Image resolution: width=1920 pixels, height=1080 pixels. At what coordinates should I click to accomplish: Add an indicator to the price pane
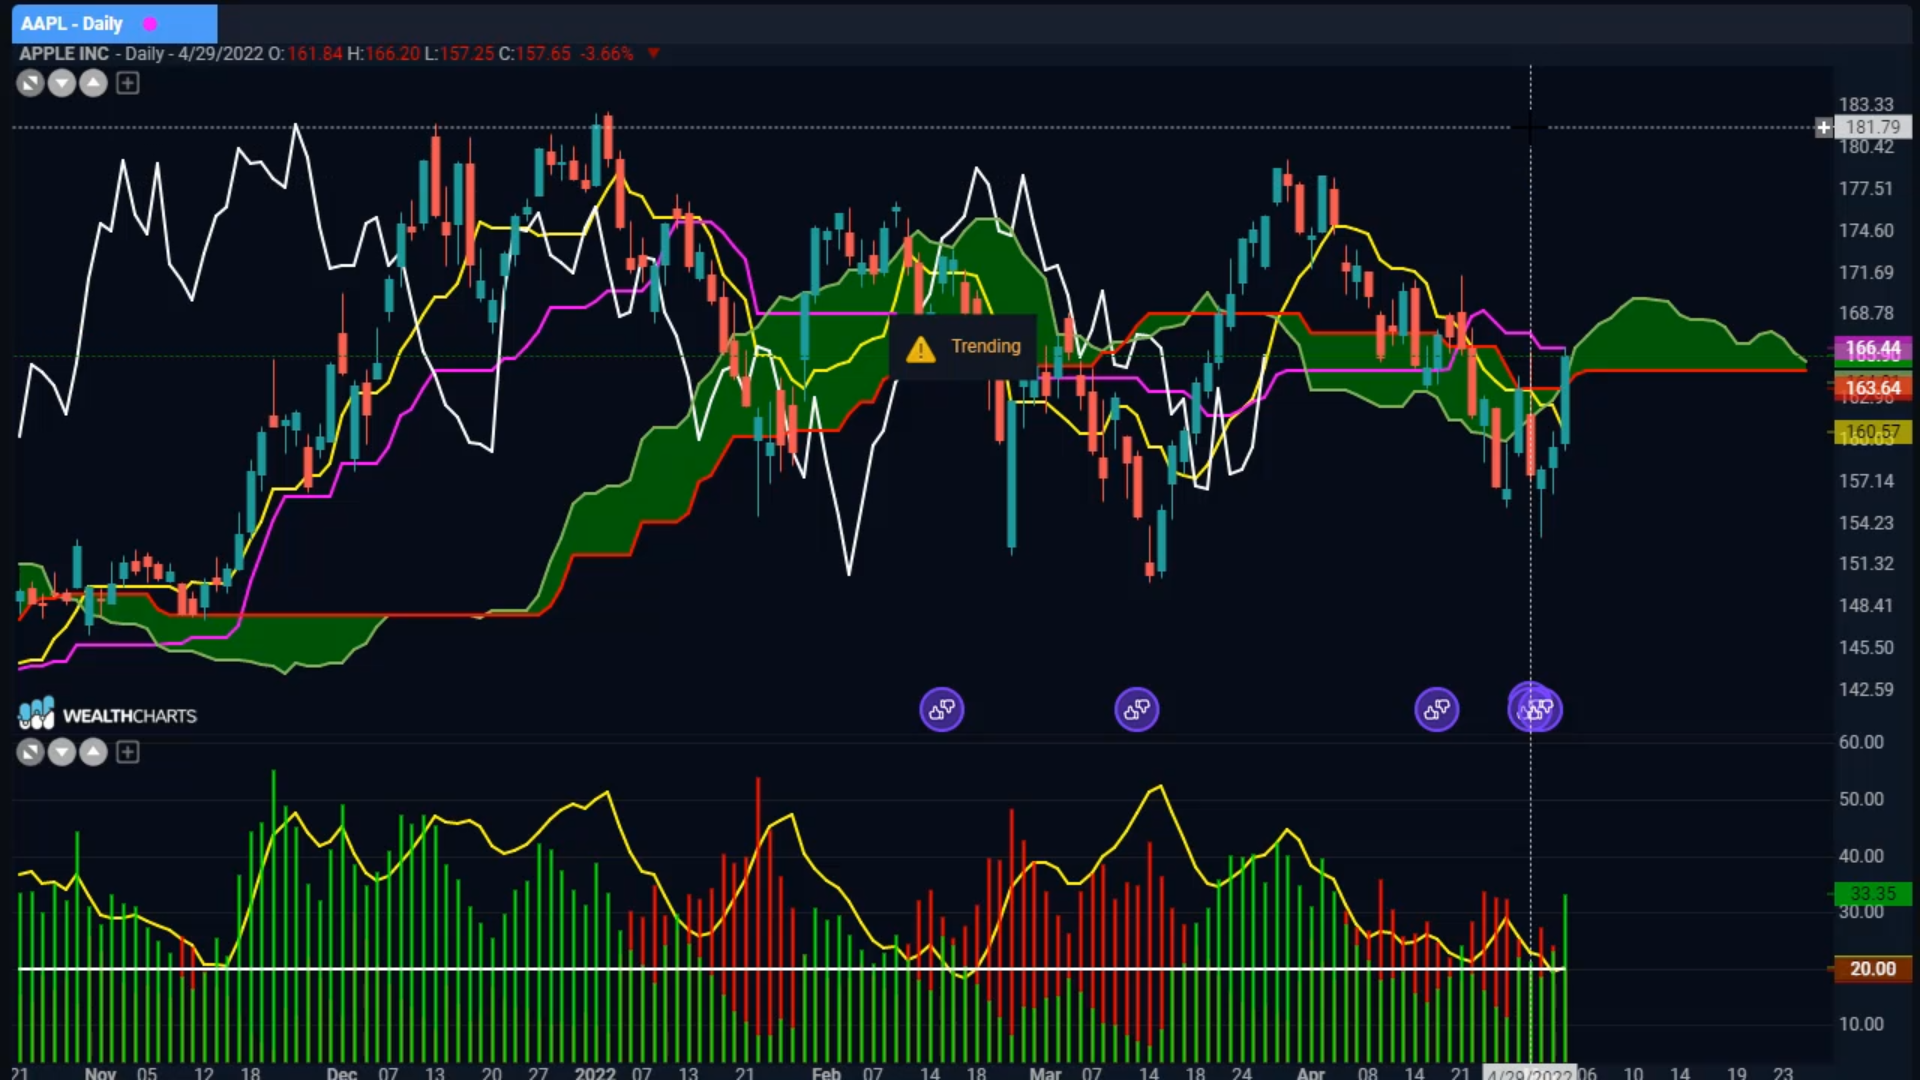[x=127, y=84]
